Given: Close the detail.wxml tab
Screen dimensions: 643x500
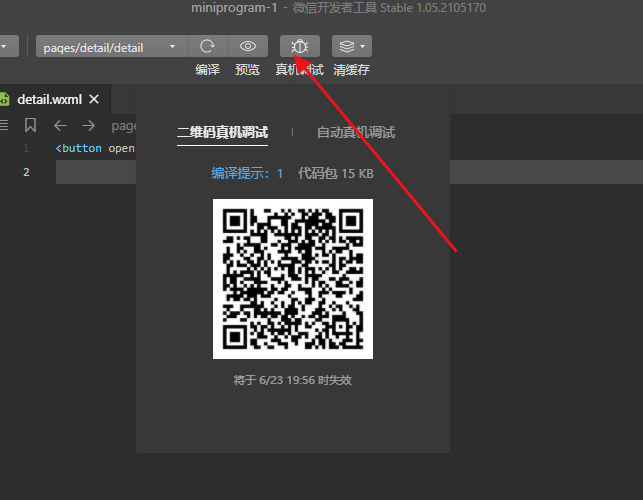Looking at the screenshot, I should coord(94,99).
